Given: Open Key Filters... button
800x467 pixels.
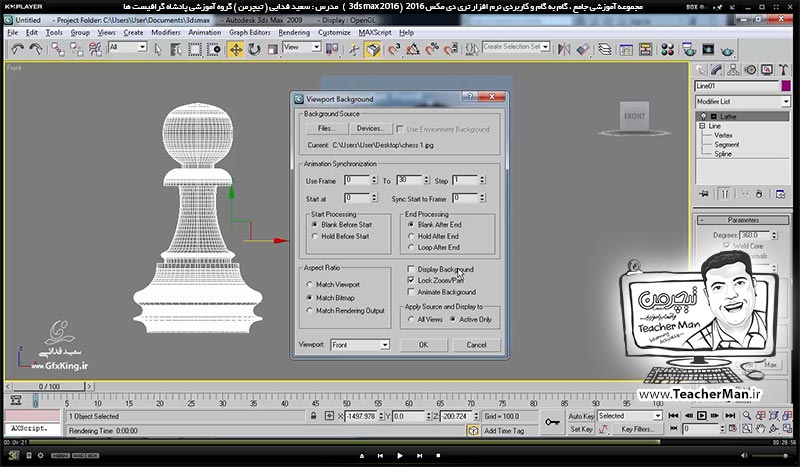Looking at the screenshot, I should pyautogui.click(x=638, y=429).
